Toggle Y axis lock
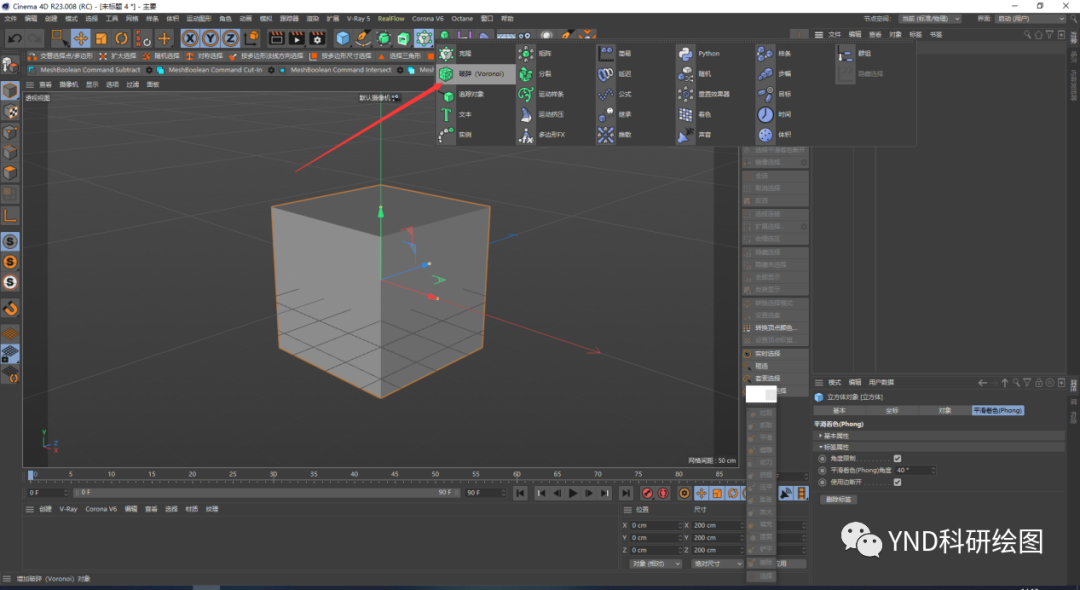The image size is (1080, 590). click(x=210, y=39)
